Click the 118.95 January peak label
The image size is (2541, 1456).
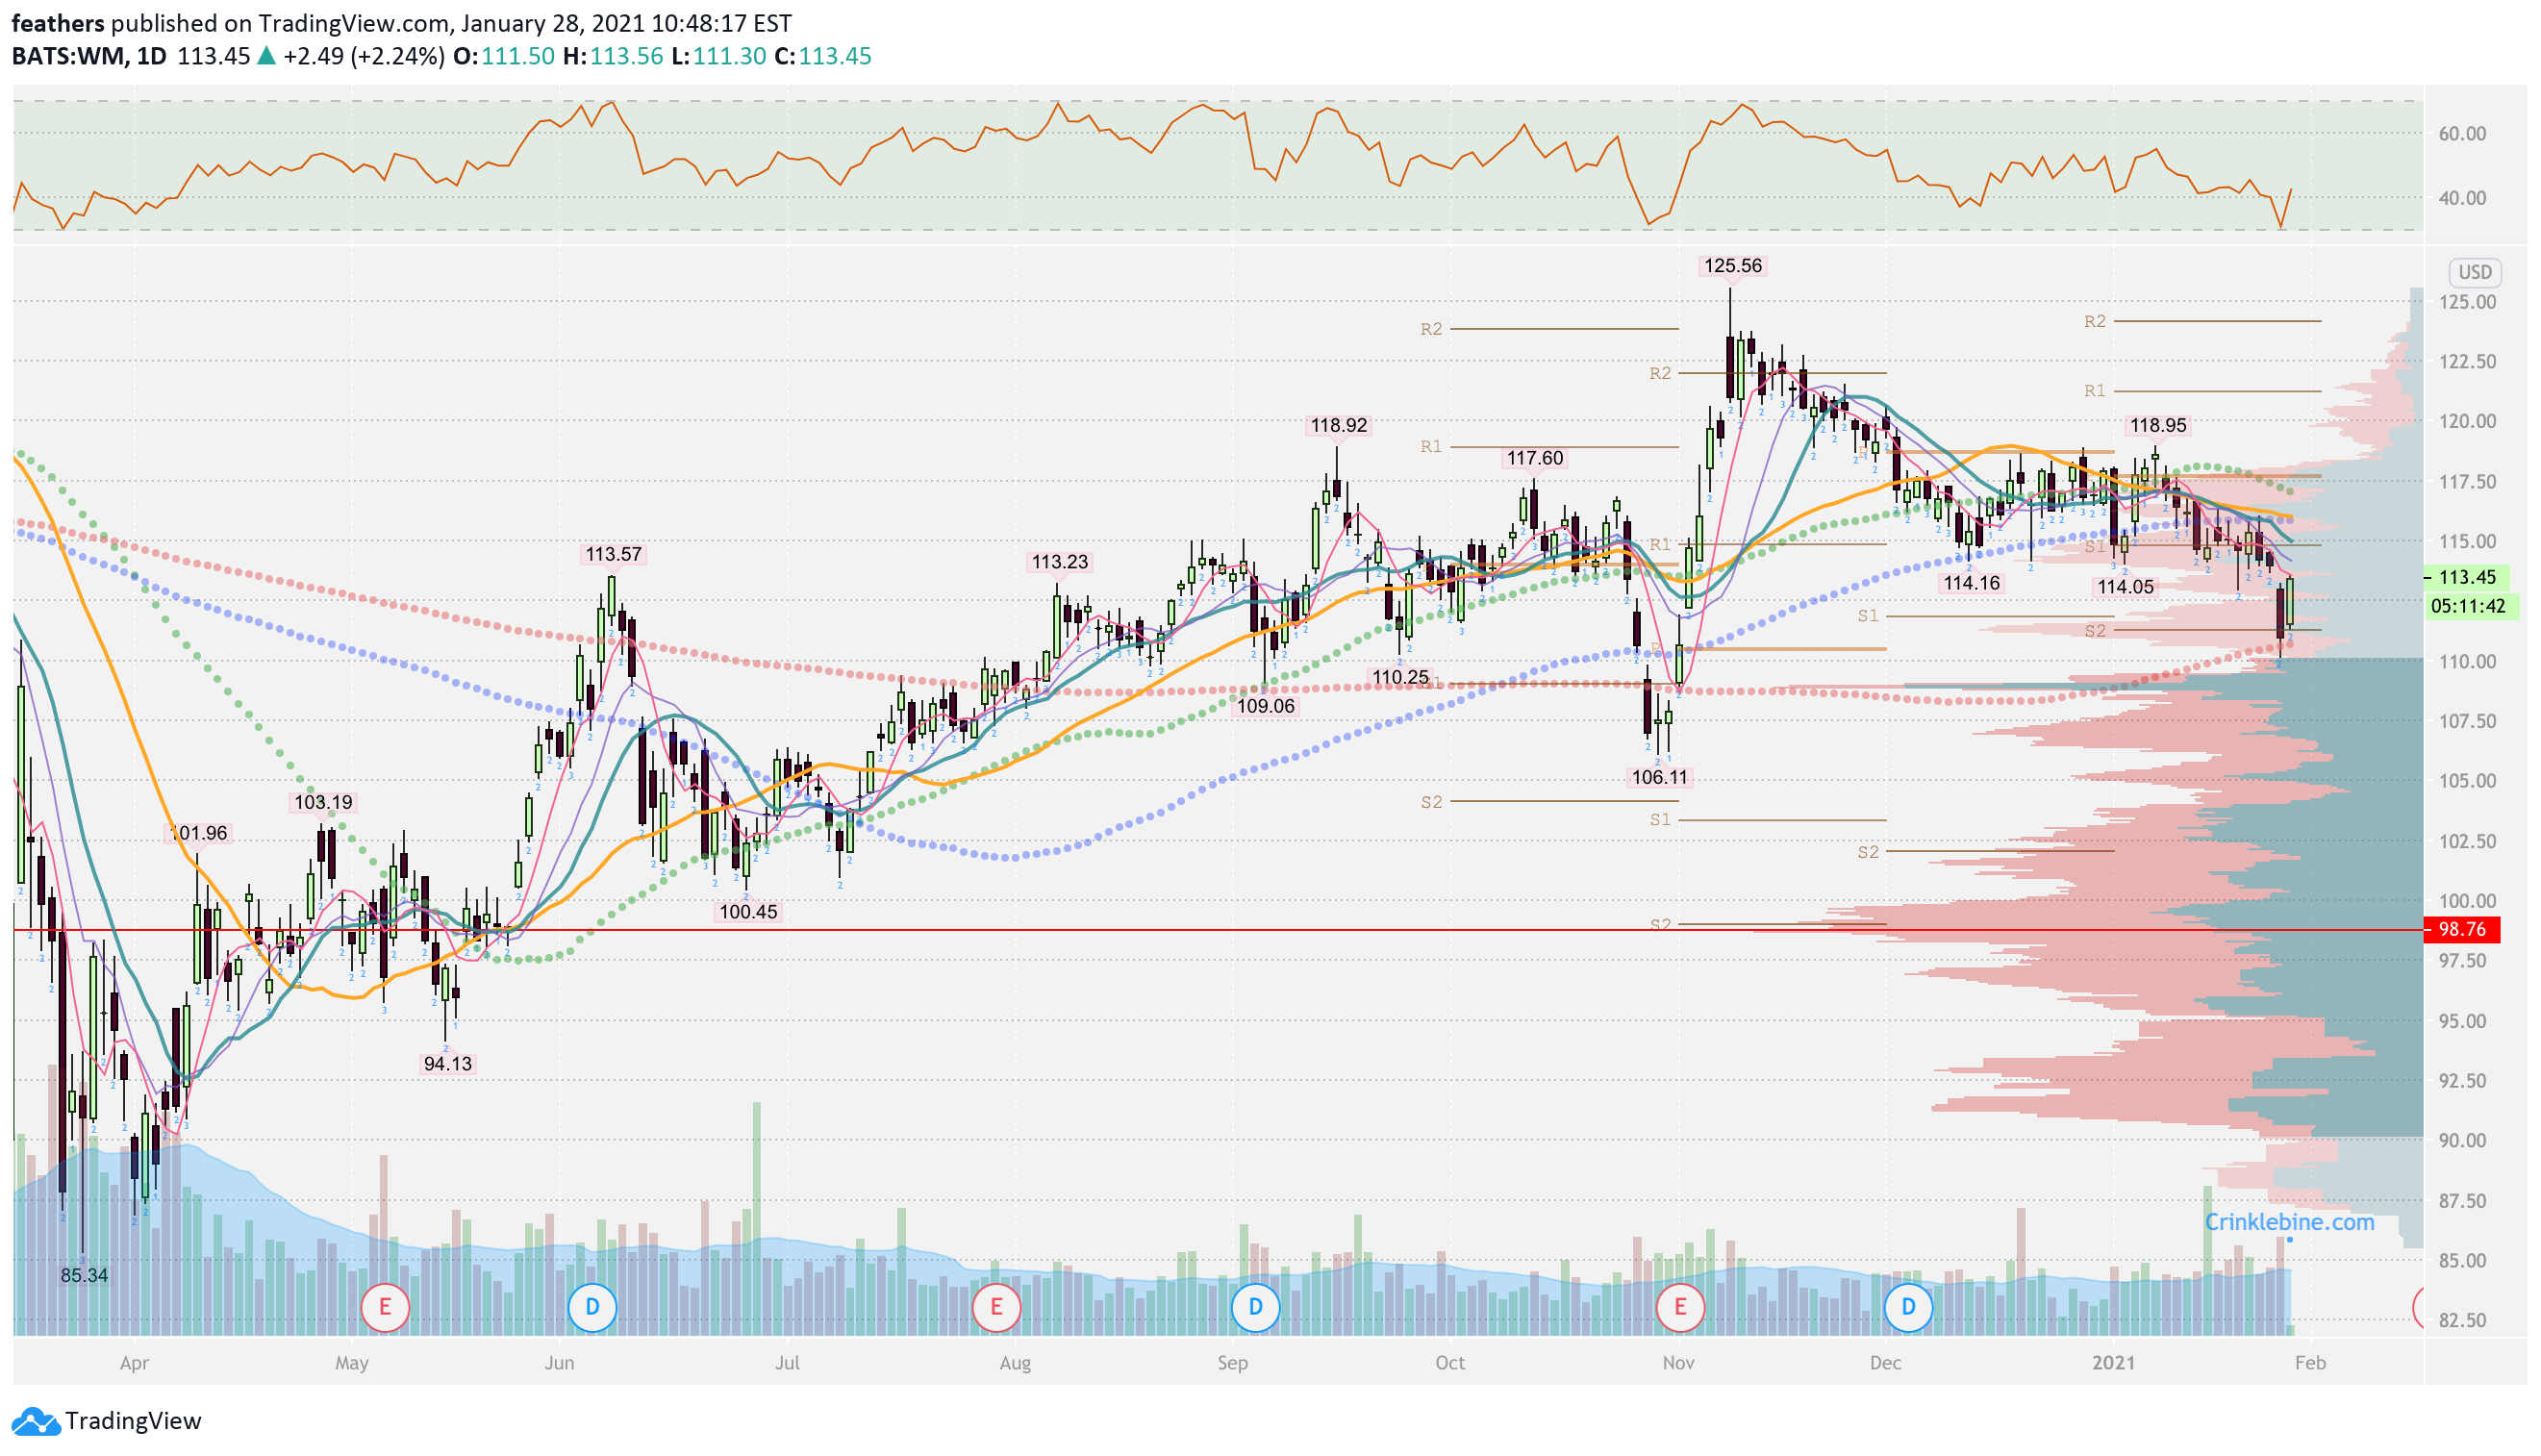pyautogui.click(x=2158, y=426)
